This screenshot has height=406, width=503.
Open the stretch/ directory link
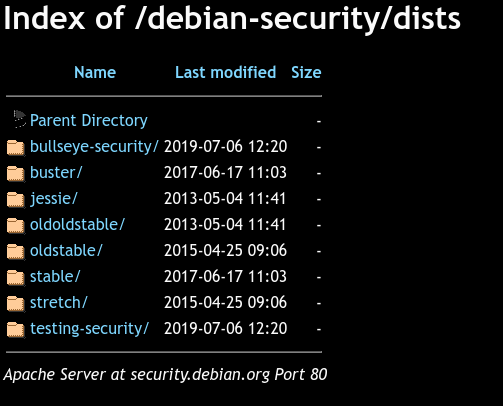point(59,302)
